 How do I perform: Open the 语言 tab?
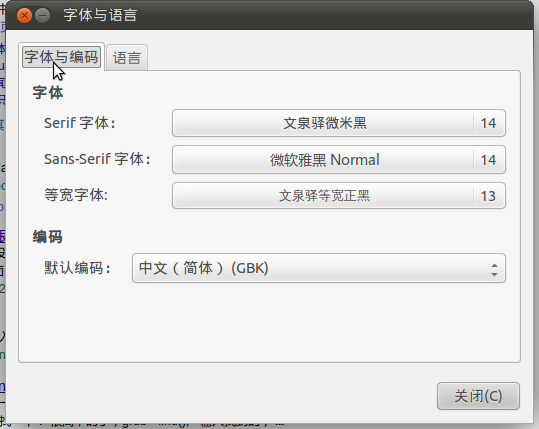point(127,58)
